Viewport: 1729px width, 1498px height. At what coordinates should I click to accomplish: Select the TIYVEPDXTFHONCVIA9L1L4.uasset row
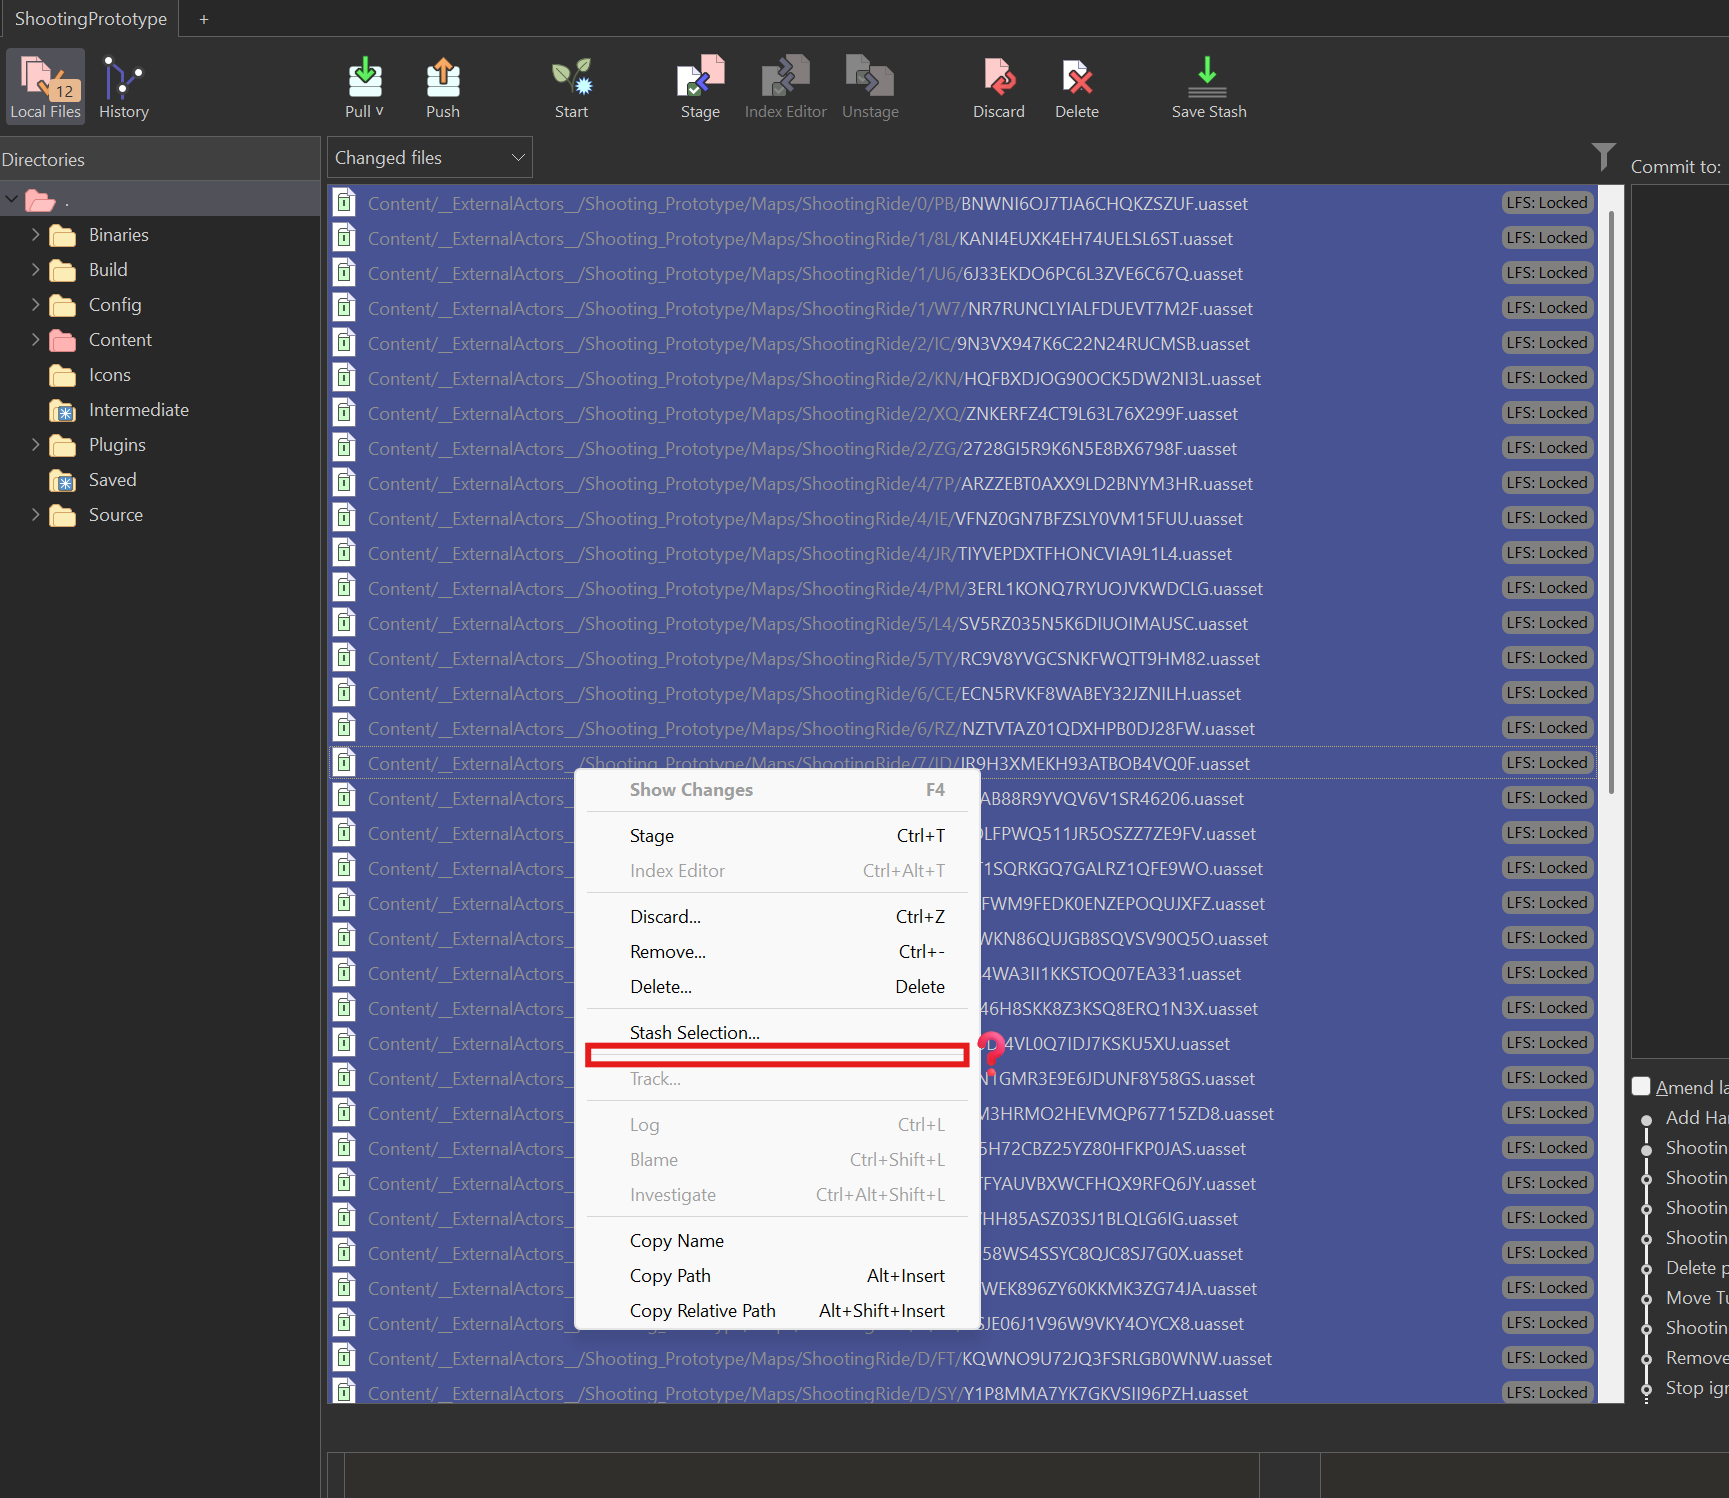[x=962, y=553]
